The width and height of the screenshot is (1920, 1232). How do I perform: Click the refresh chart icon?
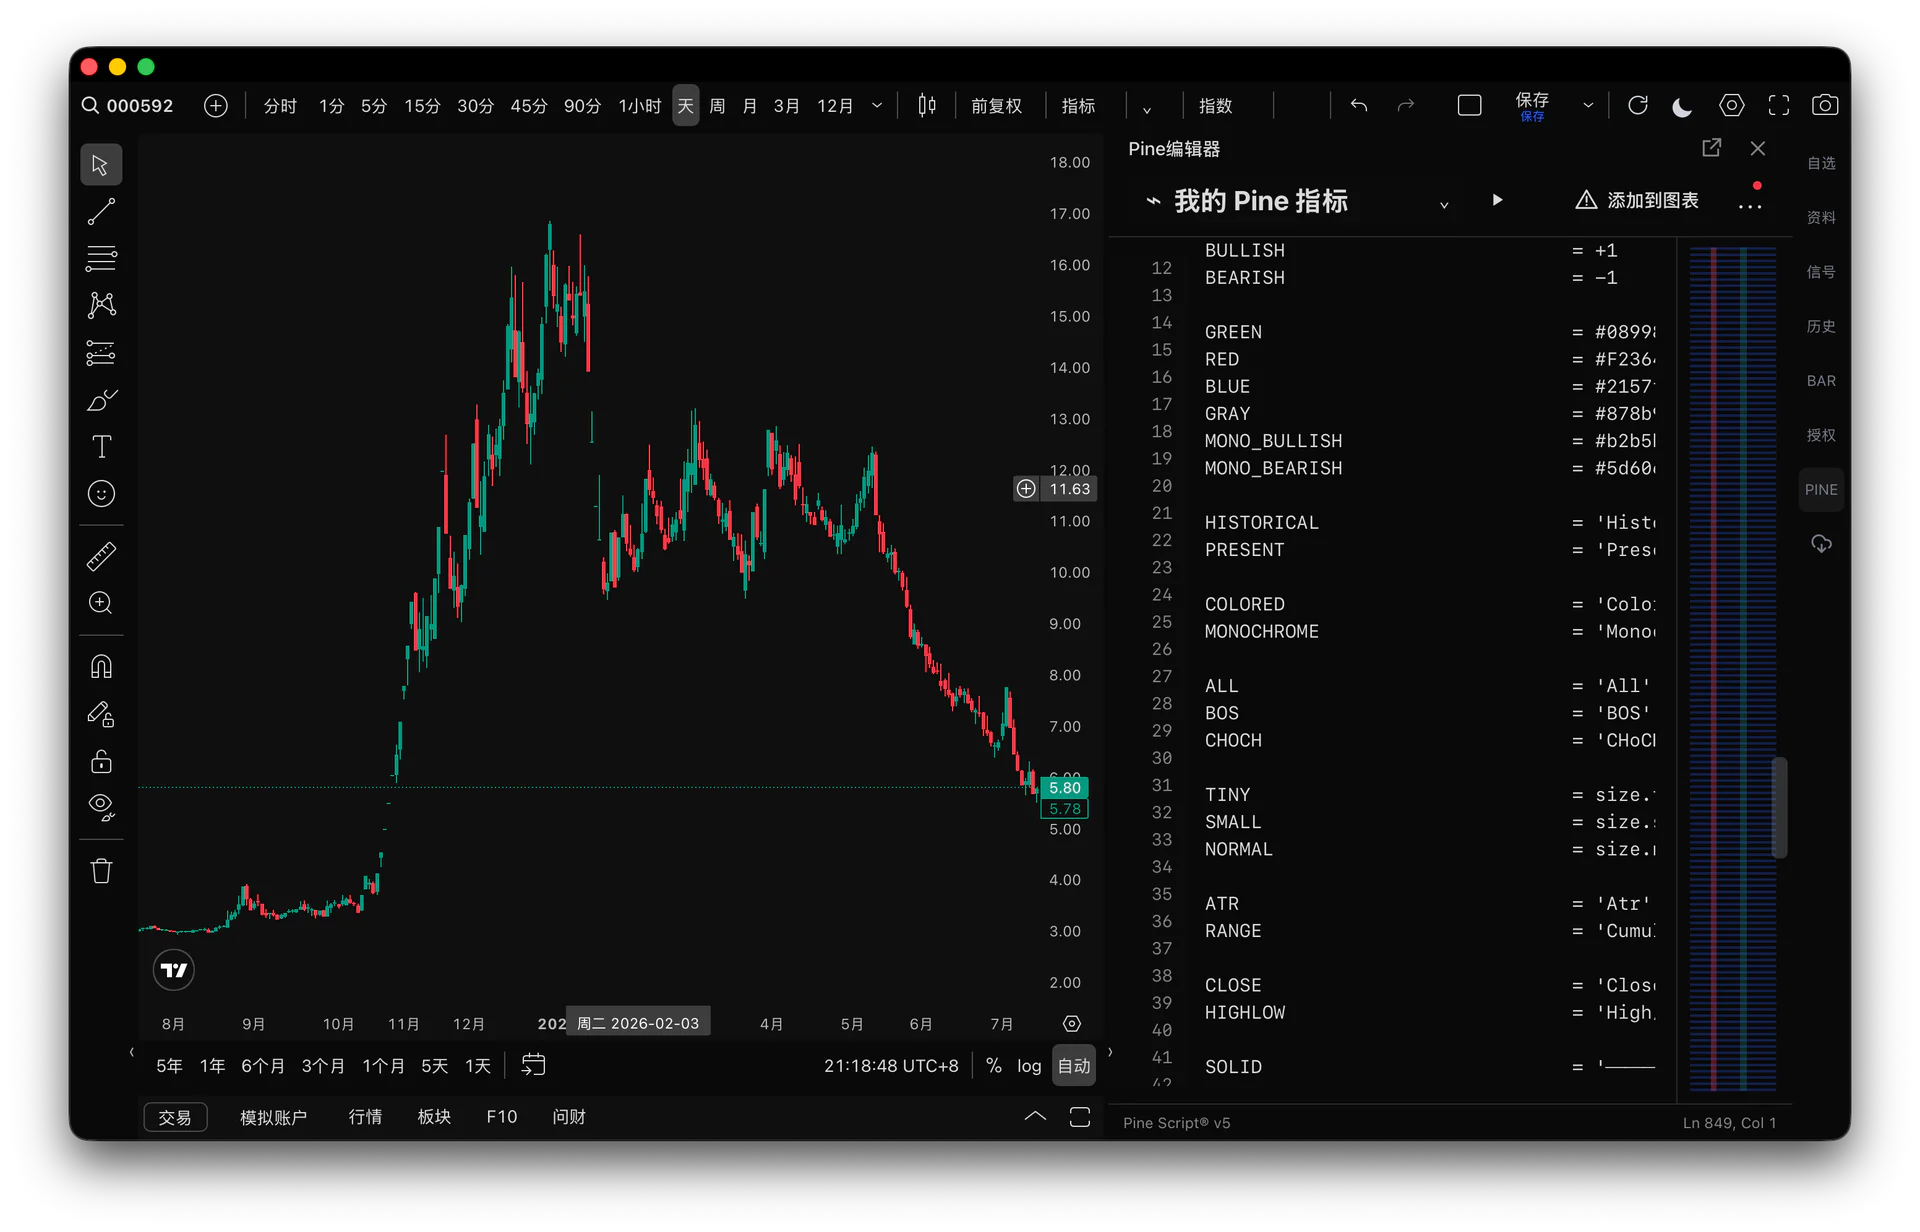tap(1637, 106)
